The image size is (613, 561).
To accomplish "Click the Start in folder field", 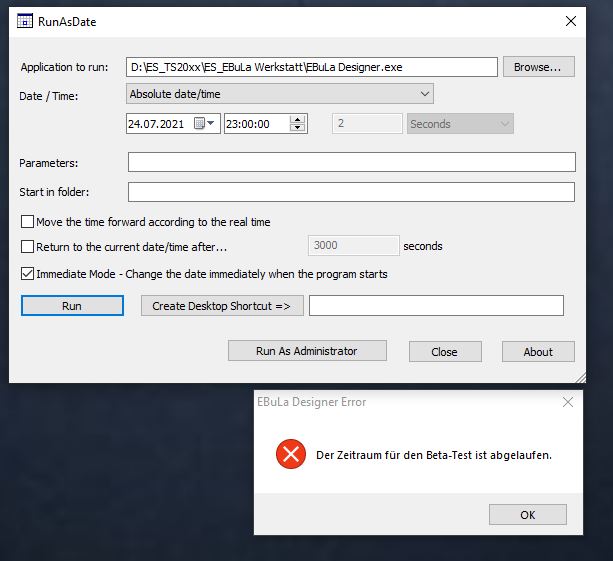I will 351,192.
